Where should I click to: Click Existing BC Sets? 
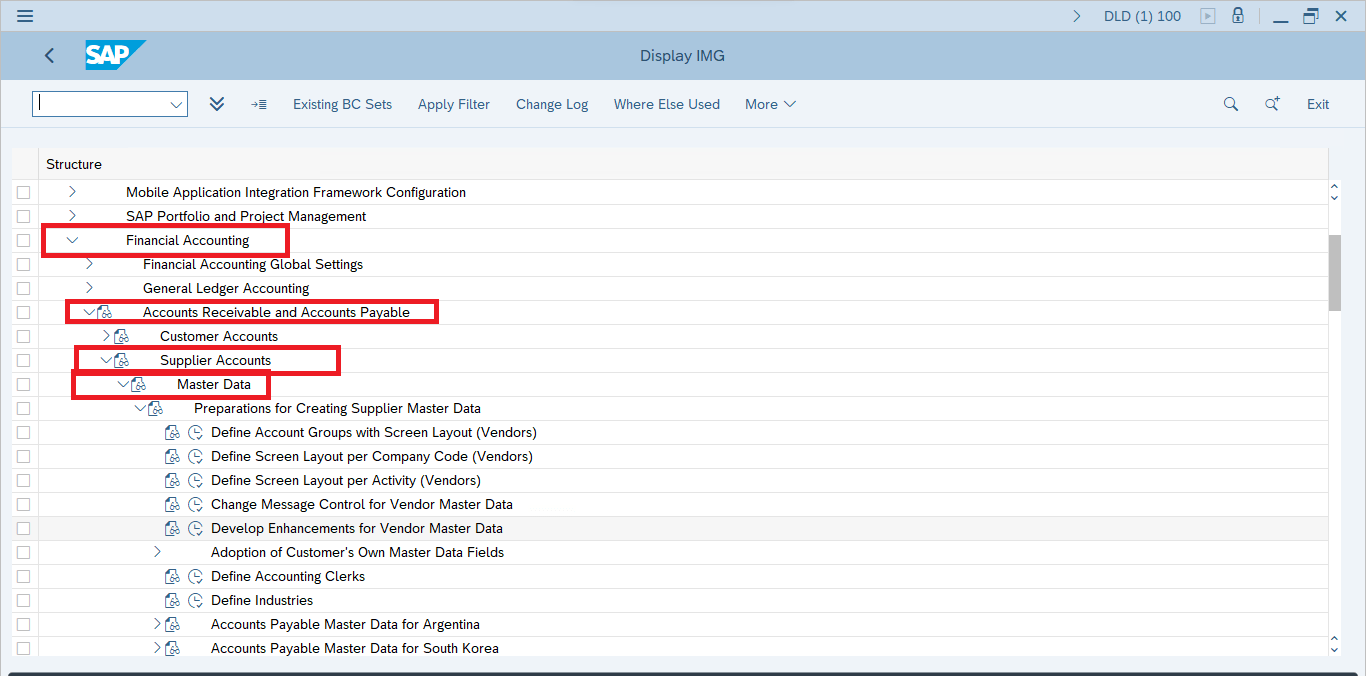click(x=342, y=104)
